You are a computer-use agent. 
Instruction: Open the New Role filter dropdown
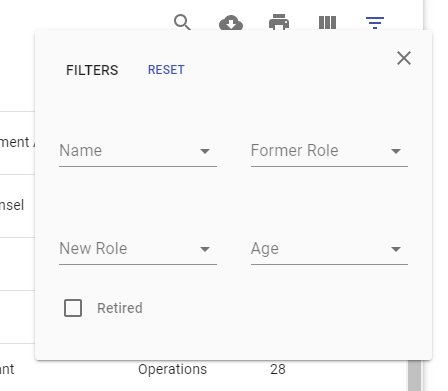click(138, 249)
